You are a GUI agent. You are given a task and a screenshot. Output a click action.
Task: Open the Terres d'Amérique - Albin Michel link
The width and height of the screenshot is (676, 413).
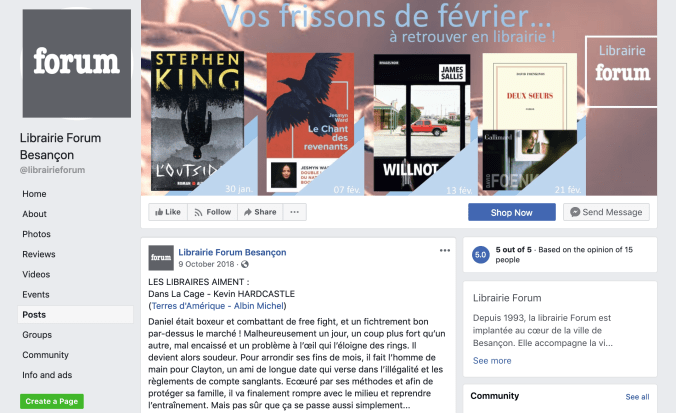click(218, 306)
